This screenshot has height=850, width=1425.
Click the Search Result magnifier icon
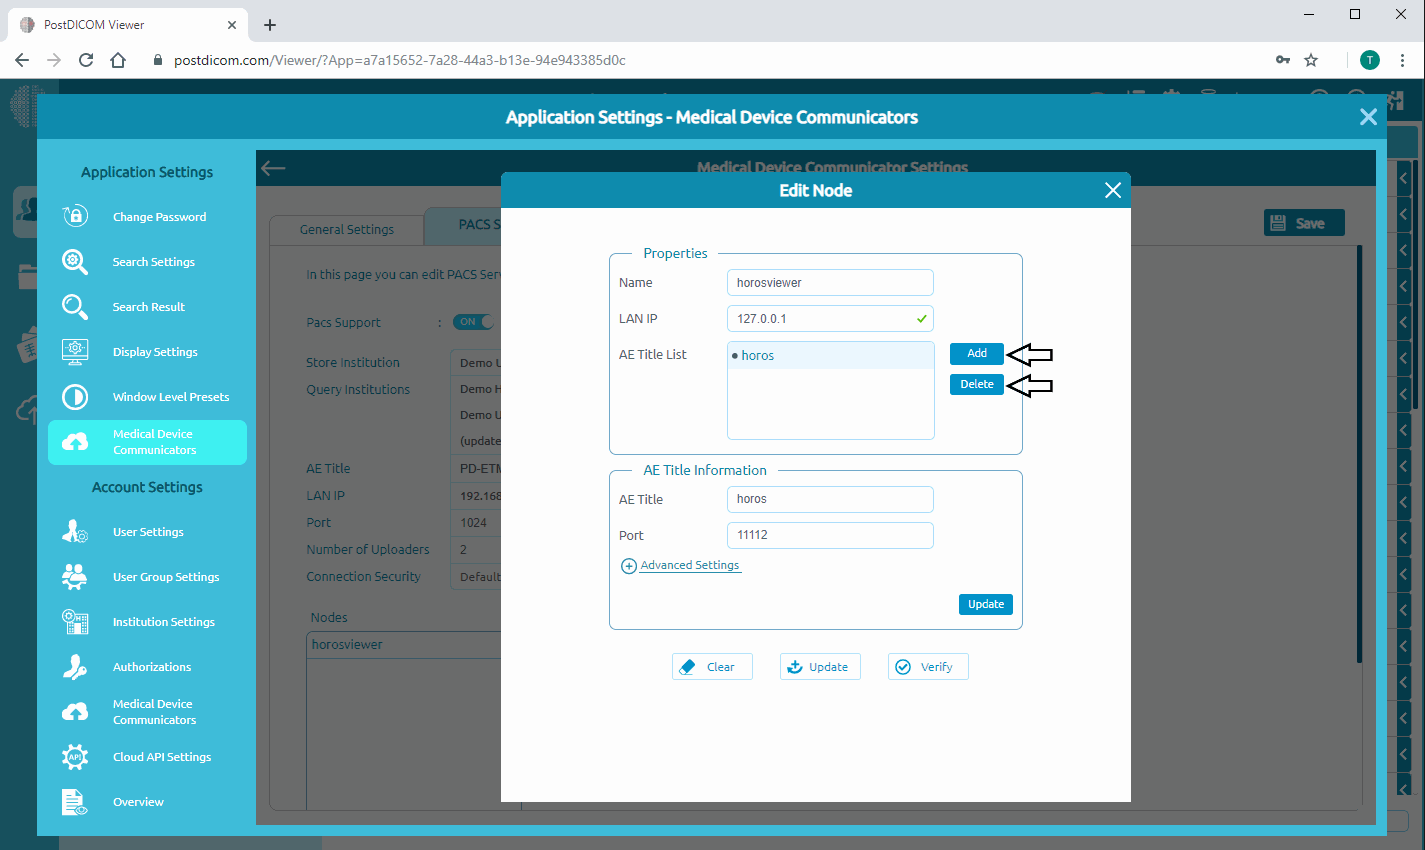click(75, 306)
